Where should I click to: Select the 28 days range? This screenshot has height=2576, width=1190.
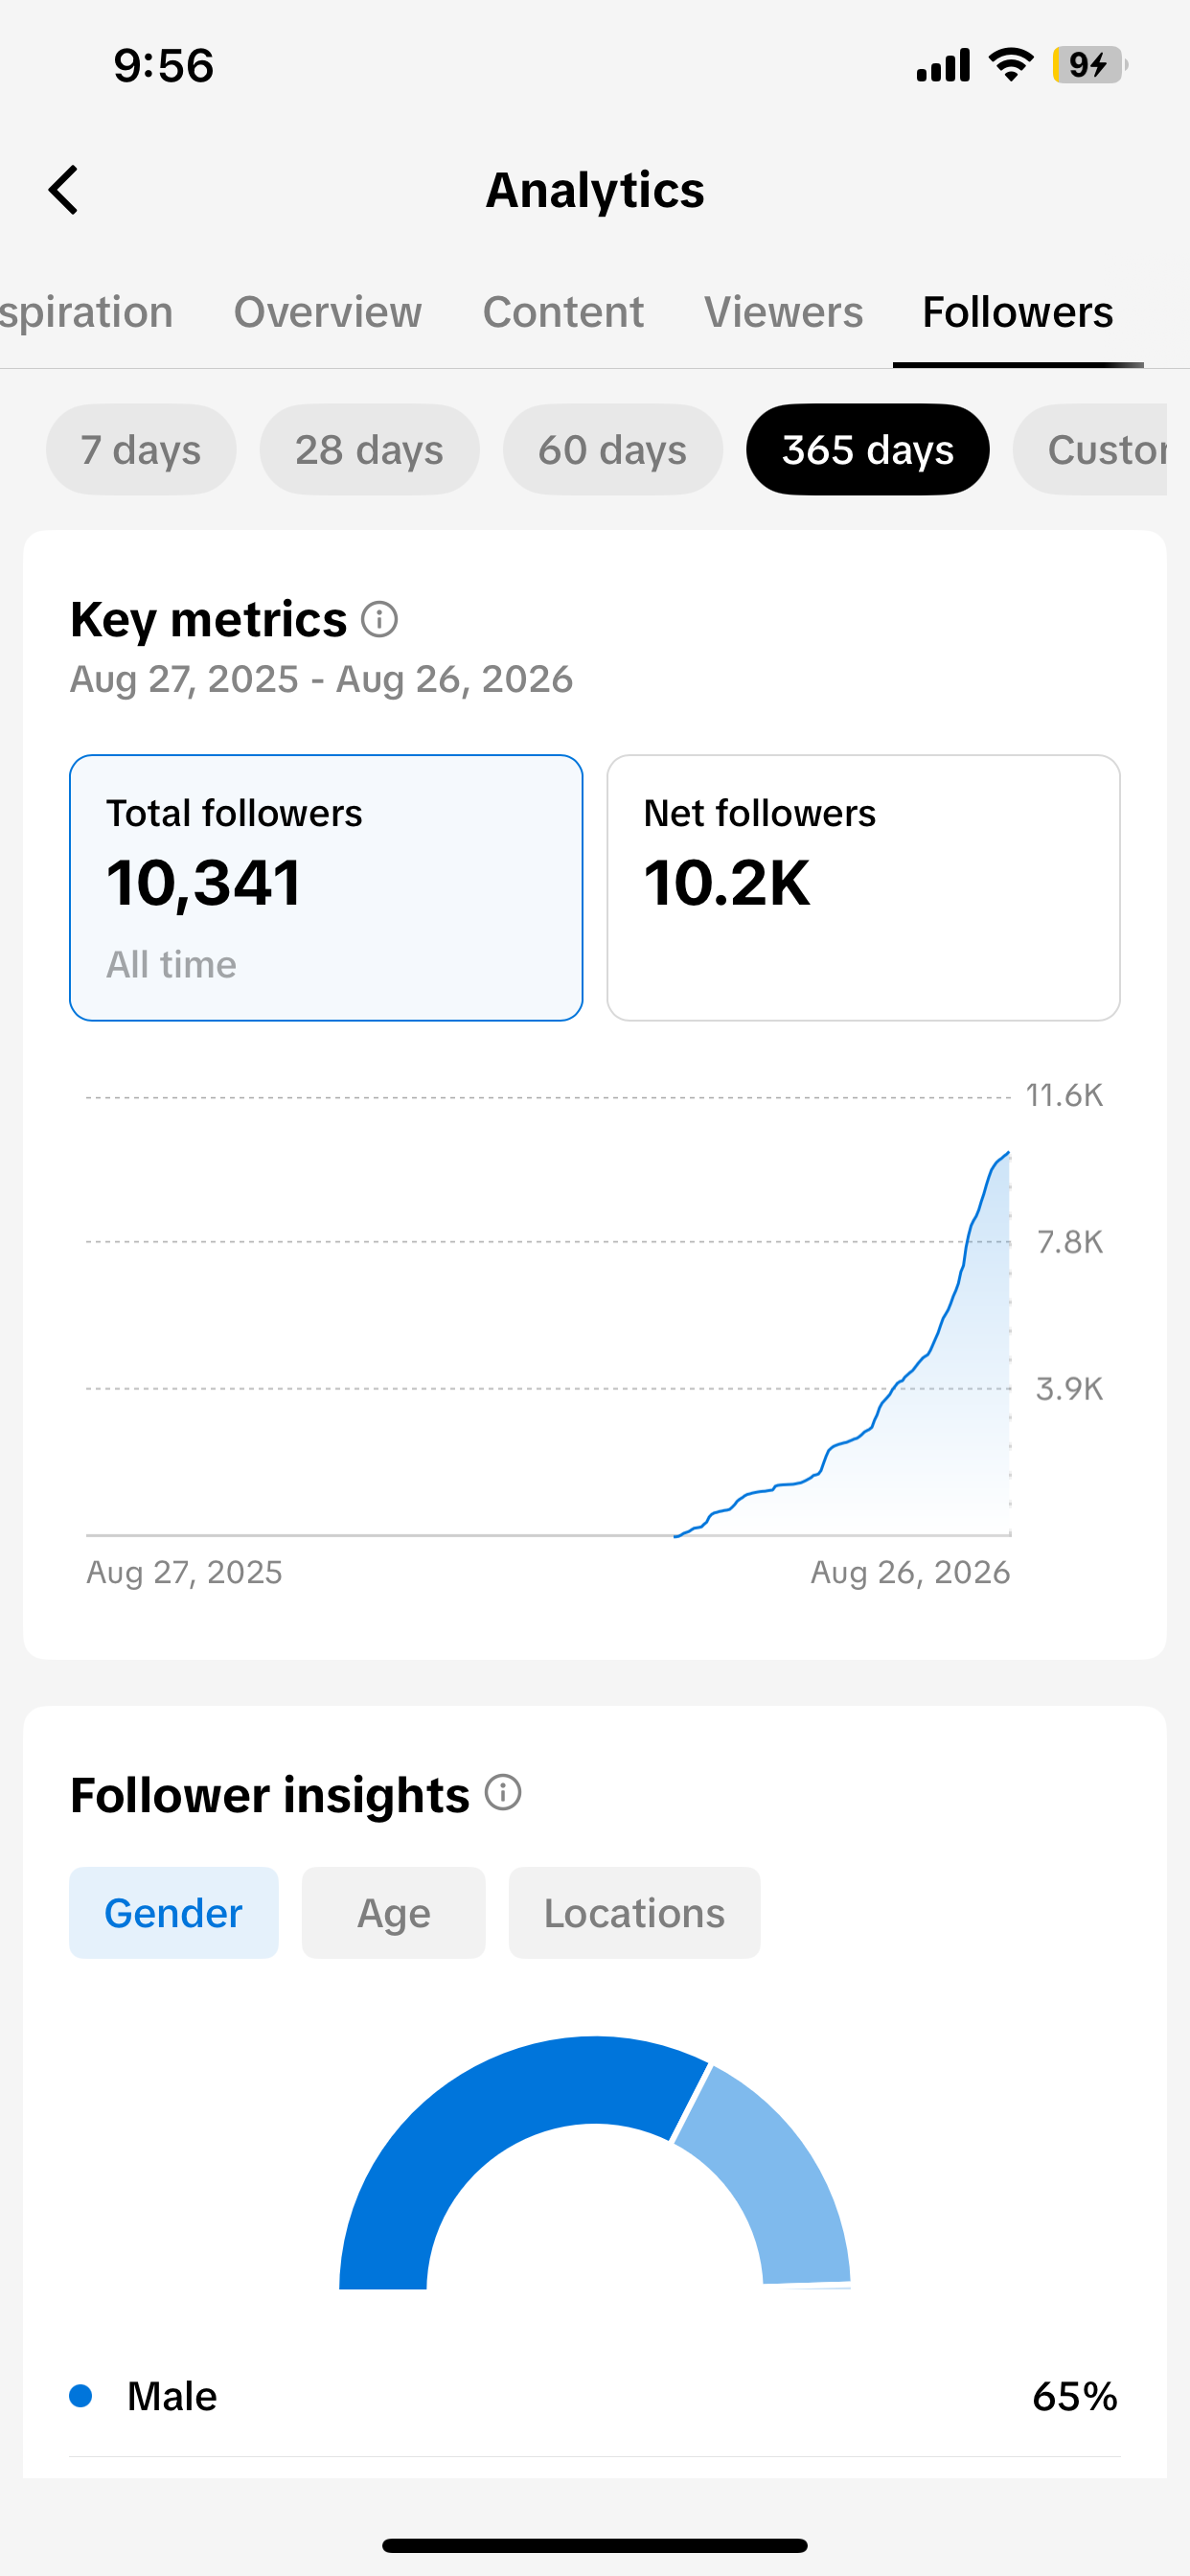pos(369,450)
